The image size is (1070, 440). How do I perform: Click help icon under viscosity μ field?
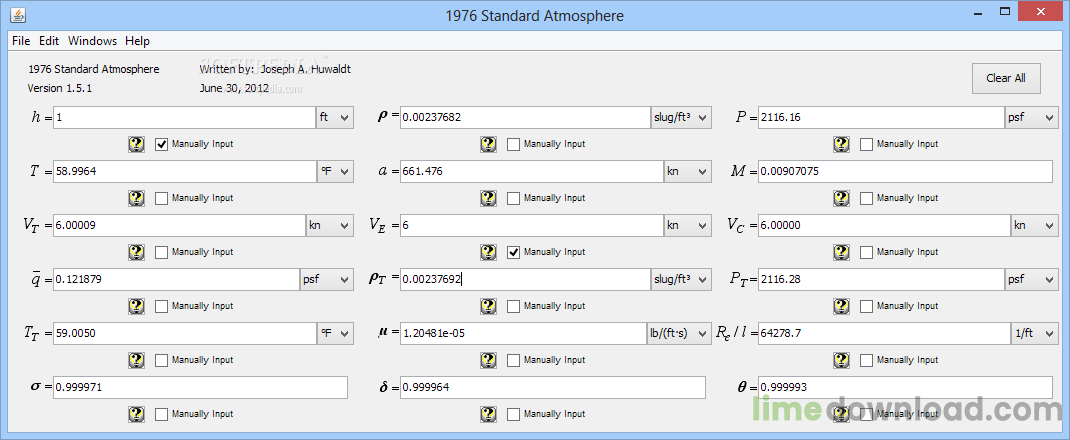[489, 360]
